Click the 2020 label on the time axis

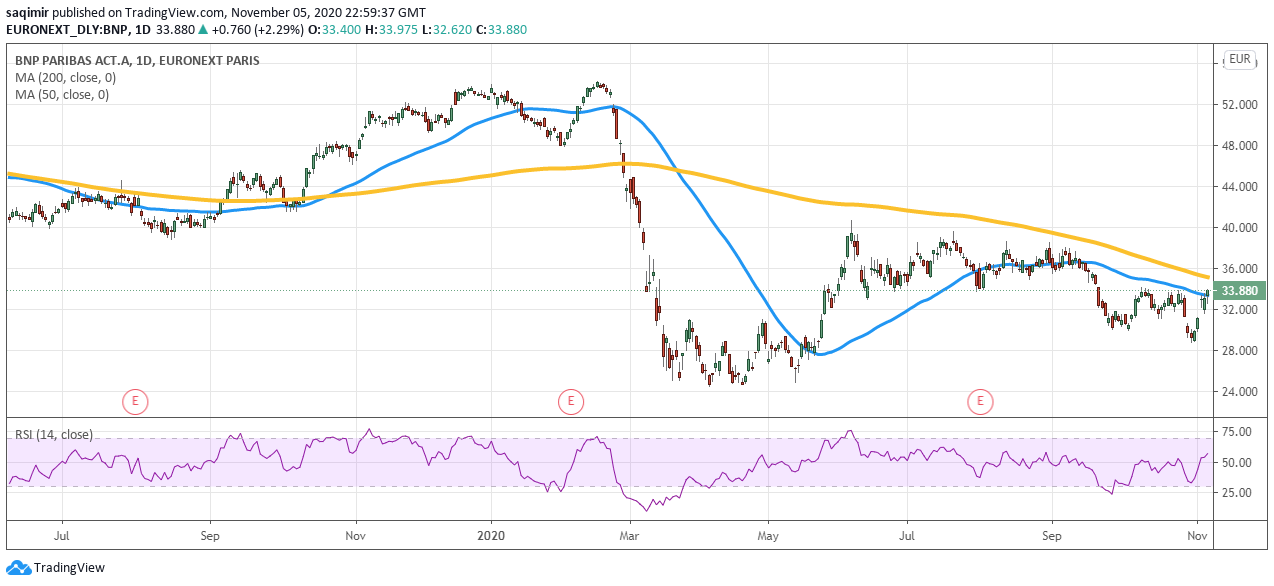[492, 536]
